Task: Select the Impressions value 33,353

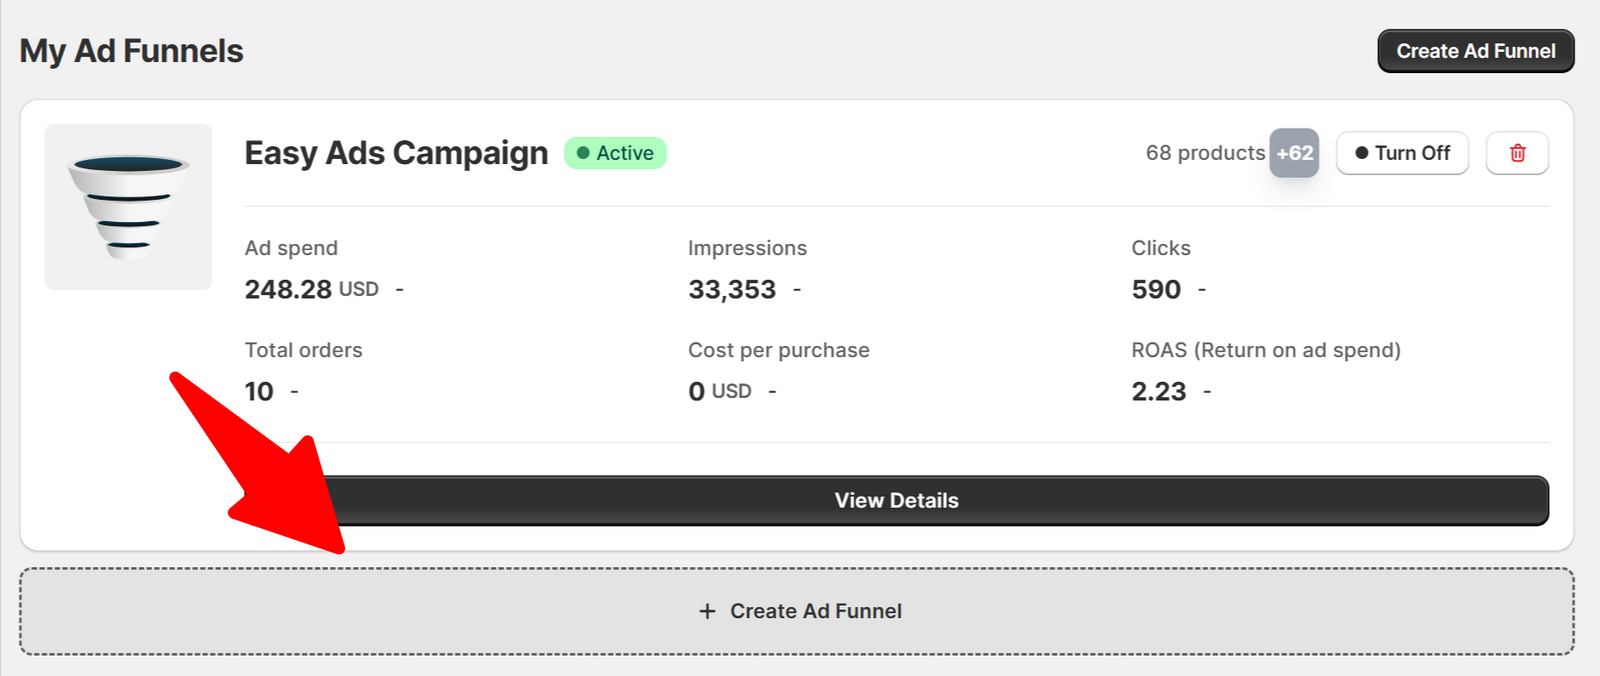Action: tap(732, 289)
